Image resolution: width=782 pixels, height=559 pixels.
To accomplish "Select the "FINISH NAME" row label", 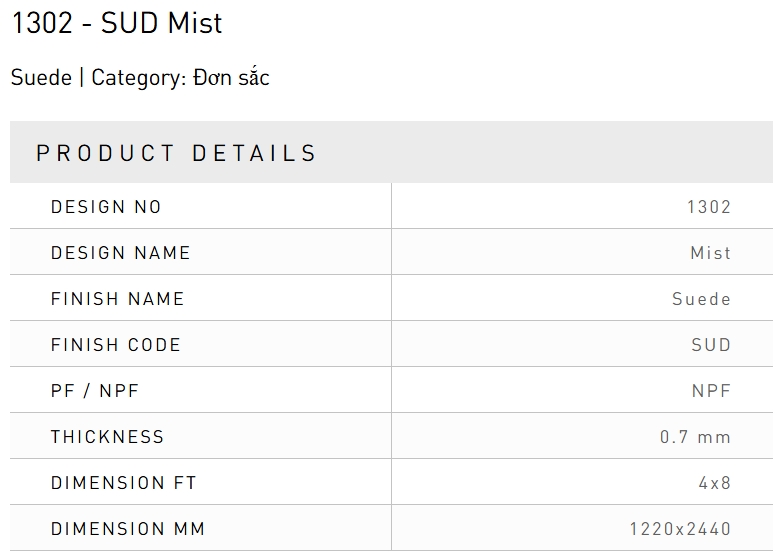I will pyautogui.click(x=118, y=299).
